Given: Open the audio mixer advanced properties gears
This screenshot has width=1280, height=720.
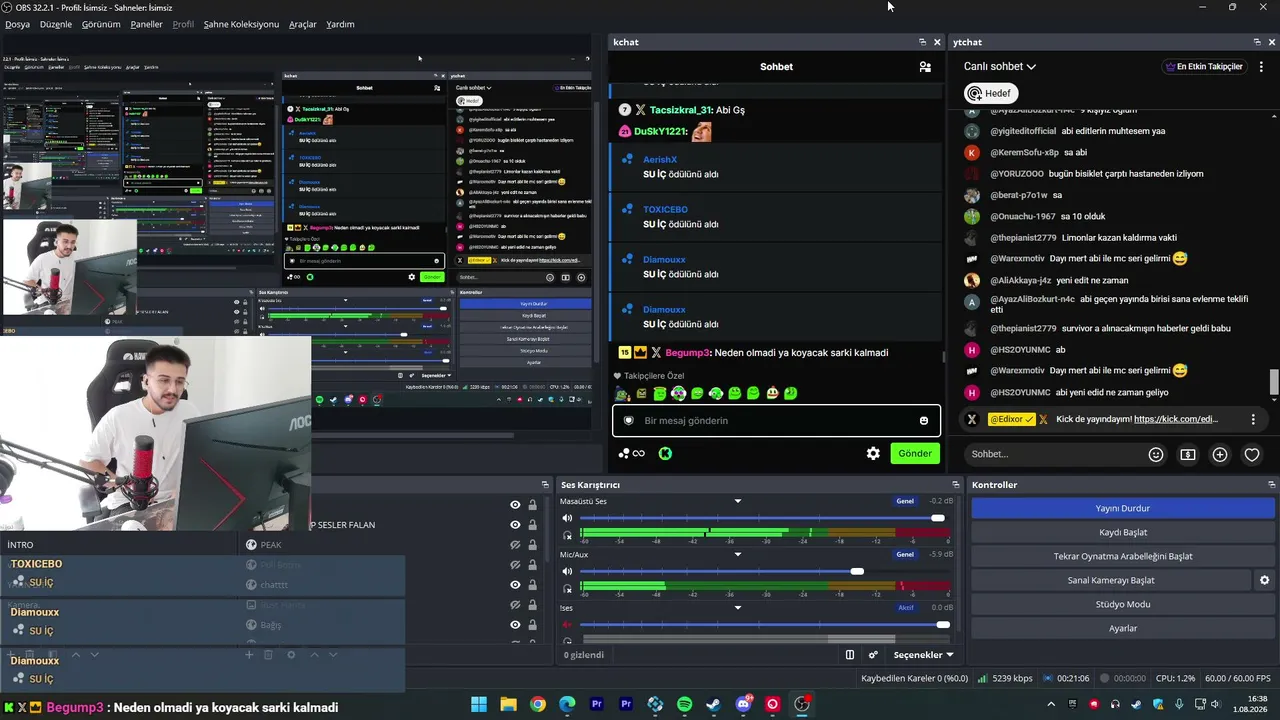Looking at the screenshot, I should (x=873, y=655).
